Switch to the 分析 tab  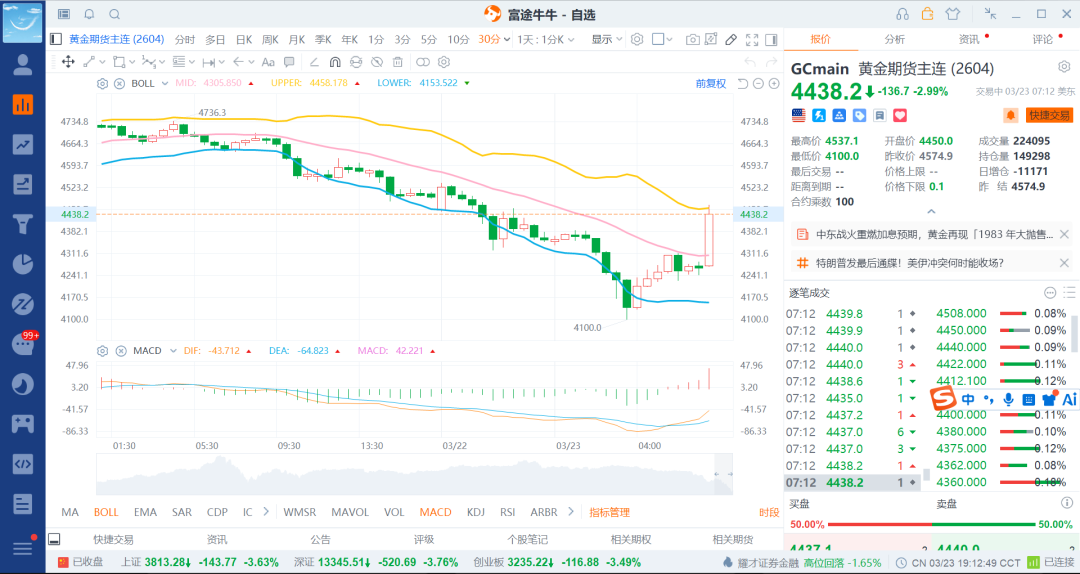894,39
